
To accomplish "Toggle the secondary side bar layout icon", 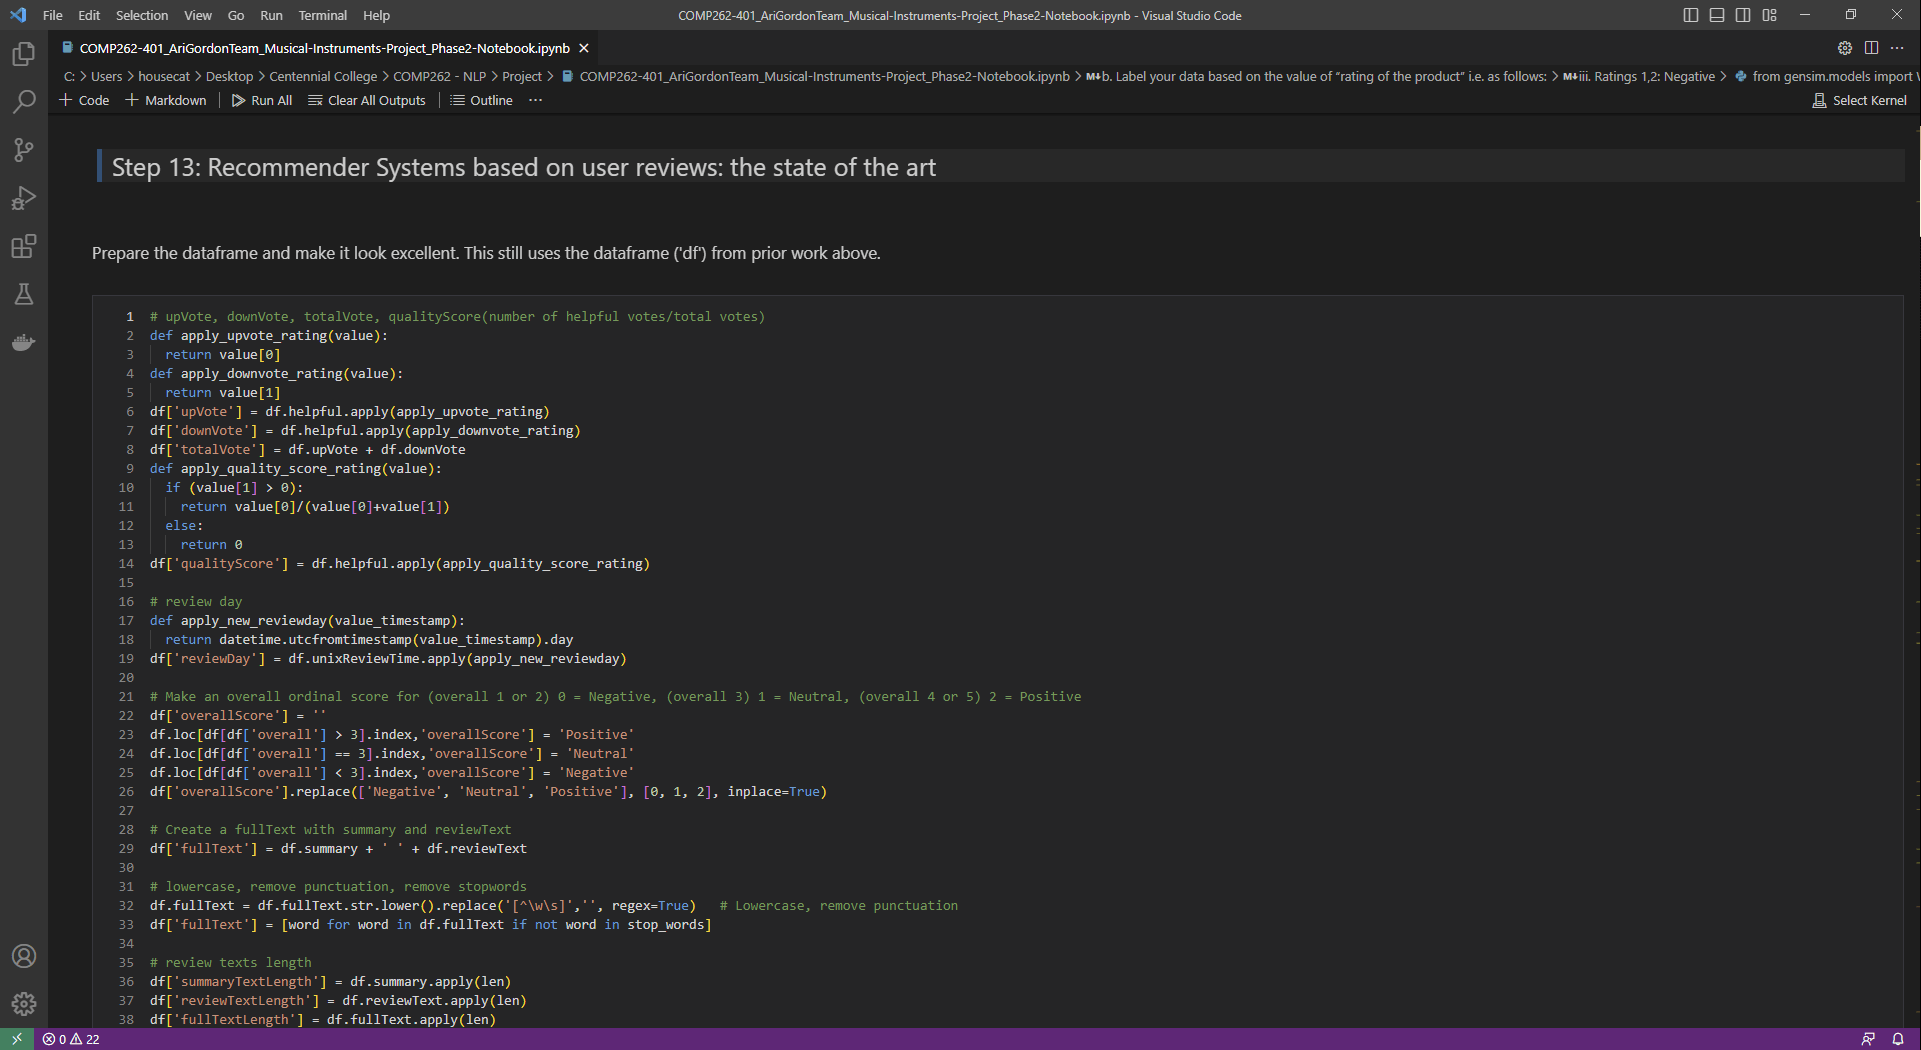I will point(1743,15).
